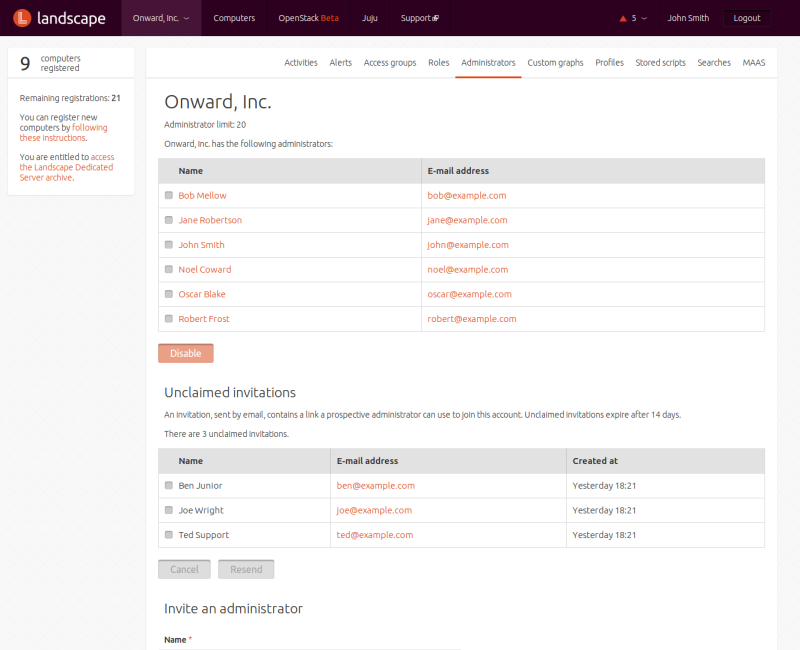Switch to the Access groups tab

390,63
